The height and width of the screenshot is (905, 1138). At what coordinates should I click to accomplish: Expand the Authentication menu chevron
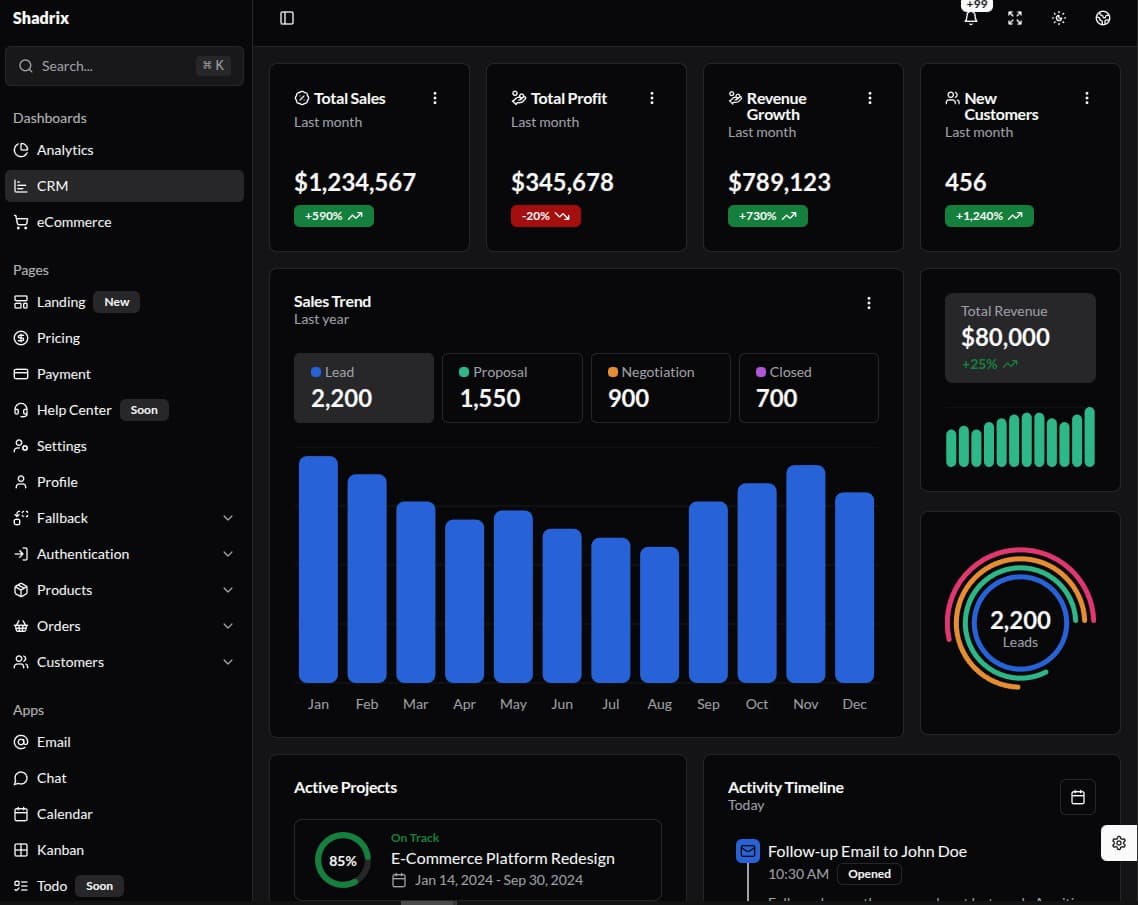(x=228, y=554)
